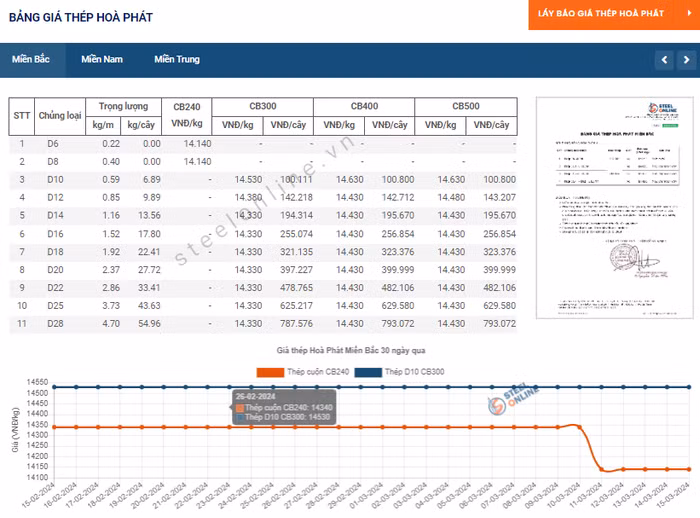Select the D12 row label

click(x=55, y=197)
